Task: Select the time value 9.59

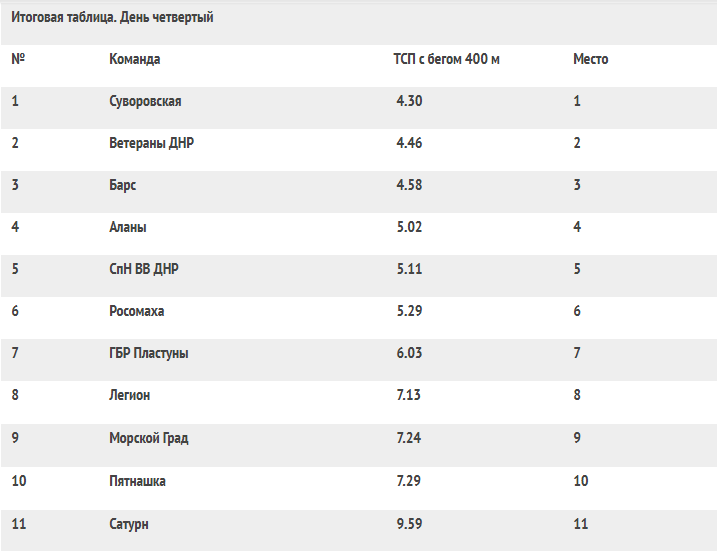Action: [409, 524]
